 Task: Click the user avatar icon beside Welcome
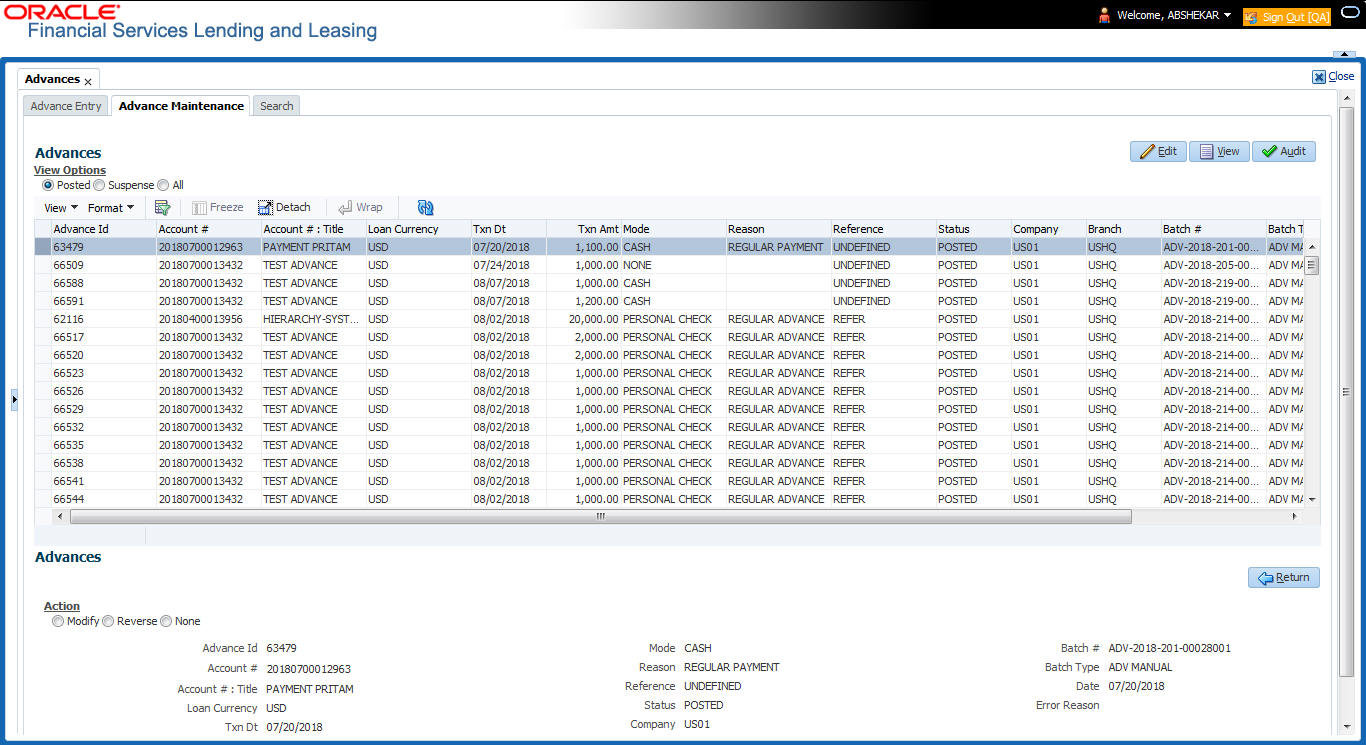[1104, 15]
